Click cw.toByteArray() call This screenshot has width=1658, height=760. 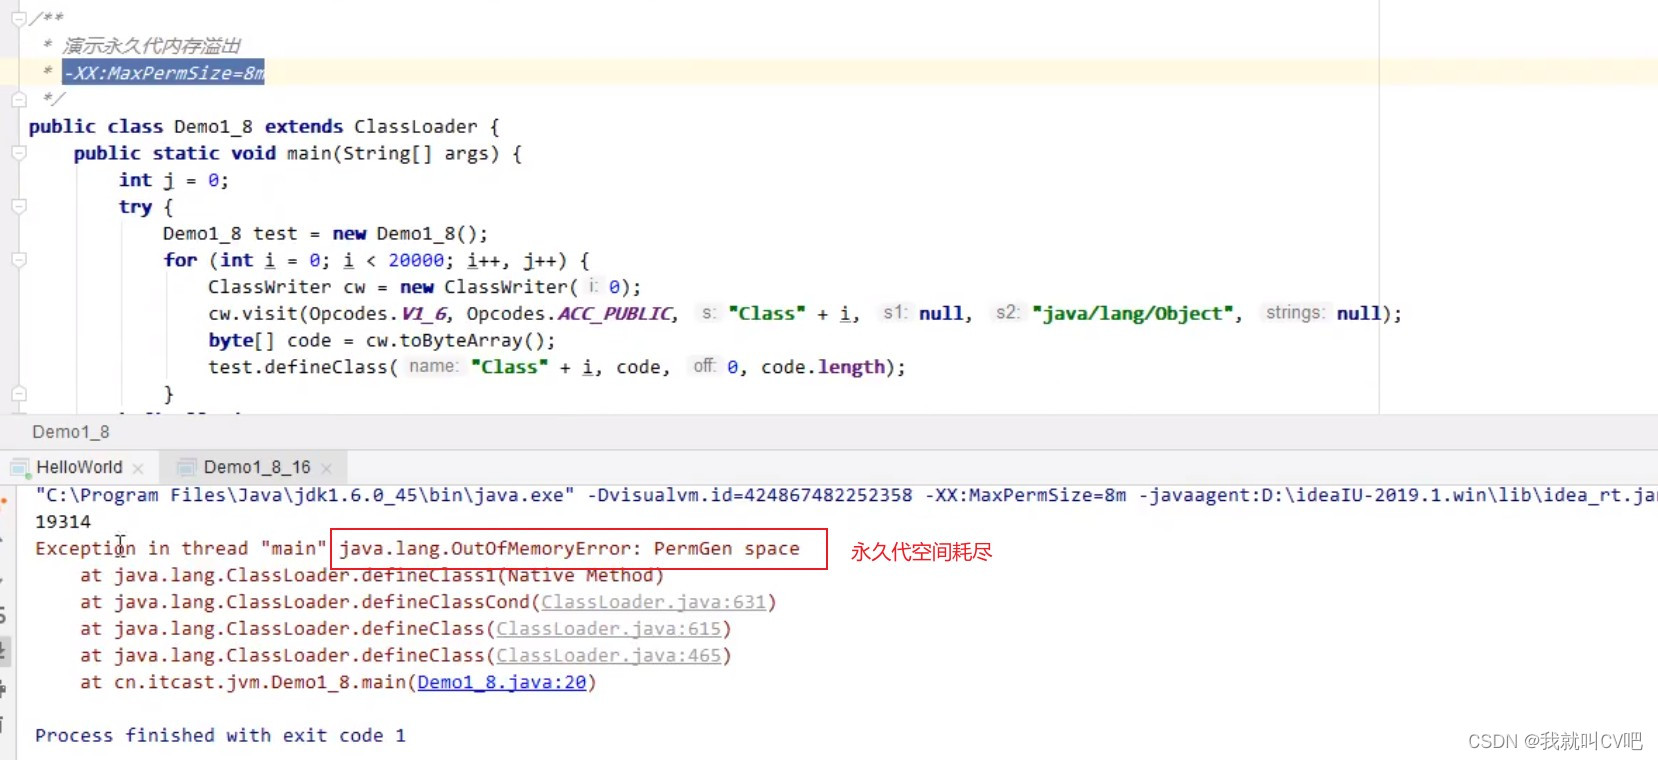click(455, 340)
